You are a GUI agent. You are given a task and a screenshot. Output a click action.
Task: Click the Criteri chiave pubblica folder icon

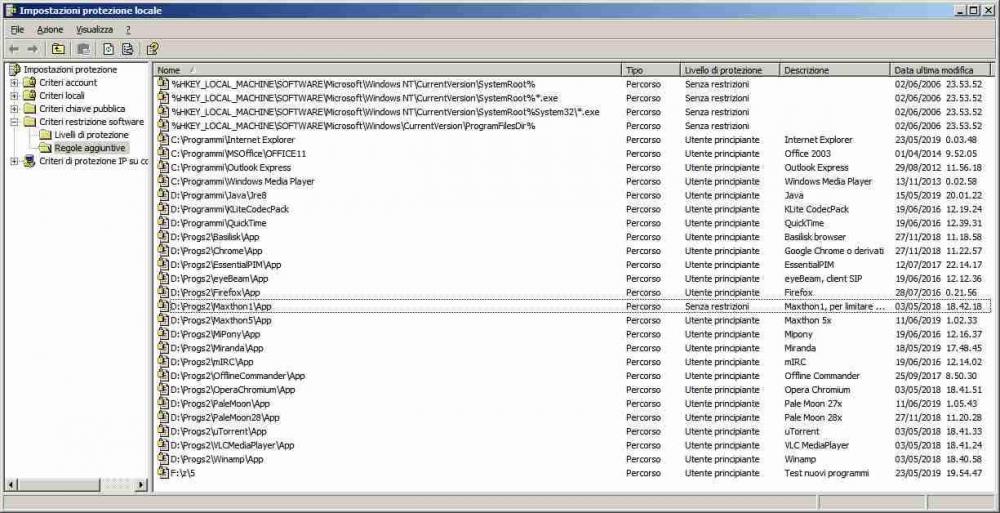coord(29,108)
